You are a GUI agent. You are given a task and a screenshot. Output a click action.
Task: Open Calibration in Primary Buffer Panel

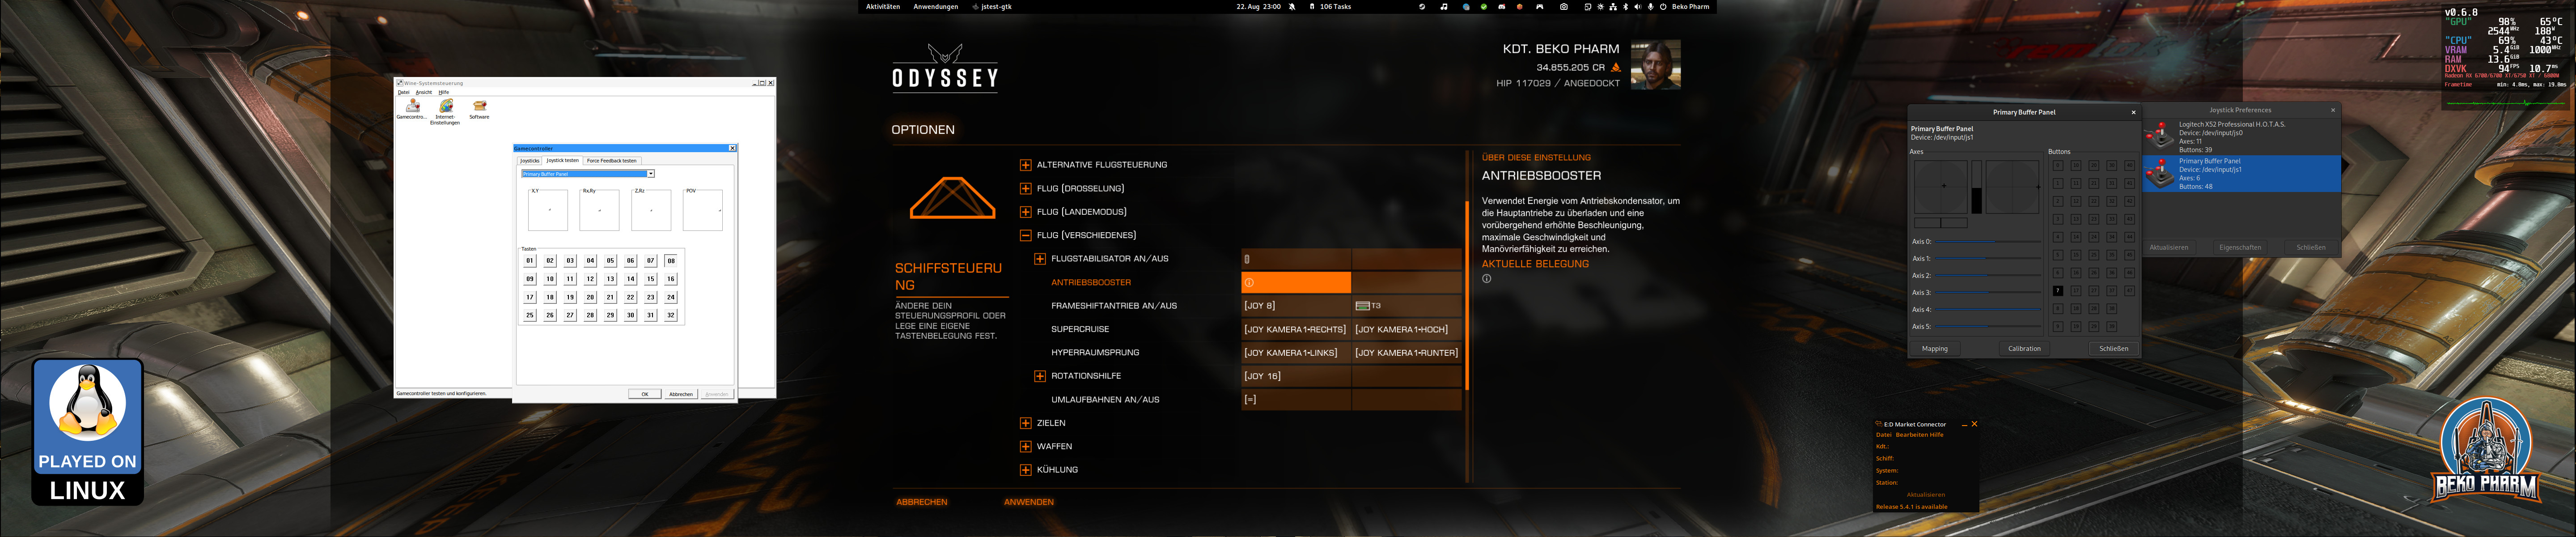2025,349
